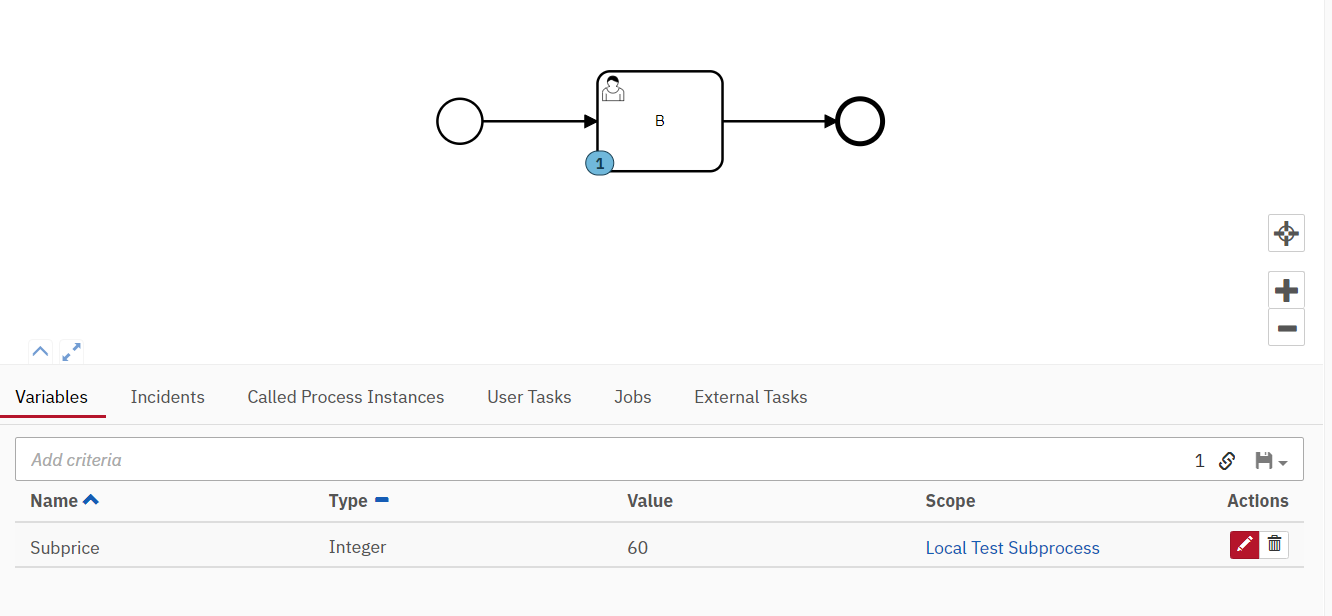Click the activity instance count badge on task B
1332x616 pixels.
pyautogui.click(x=599, y=161)
